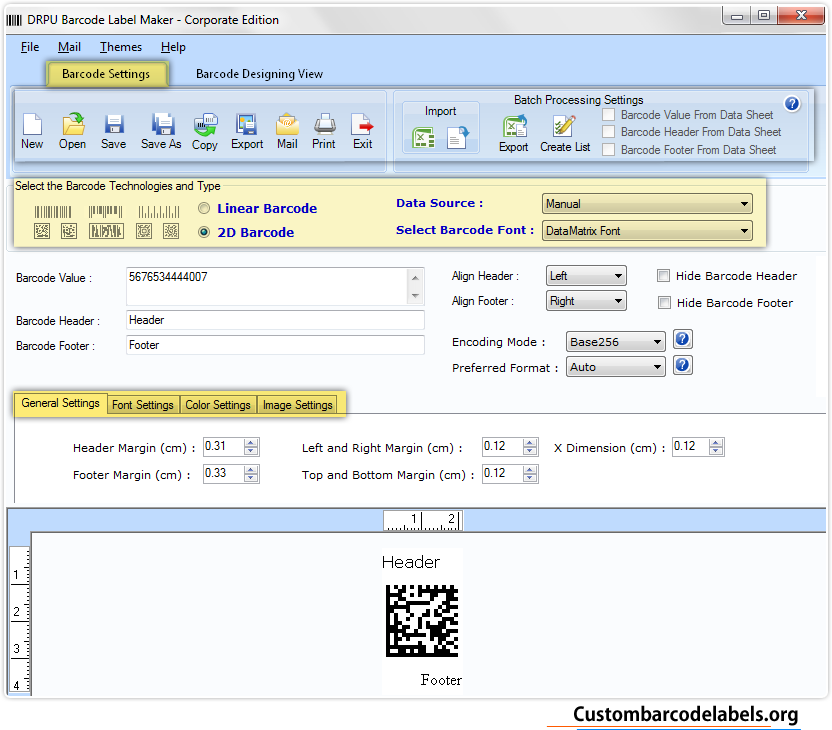The image size is (832, 730).
Task: Increase X Dimension with up arrow
Action: click(716, 442)
